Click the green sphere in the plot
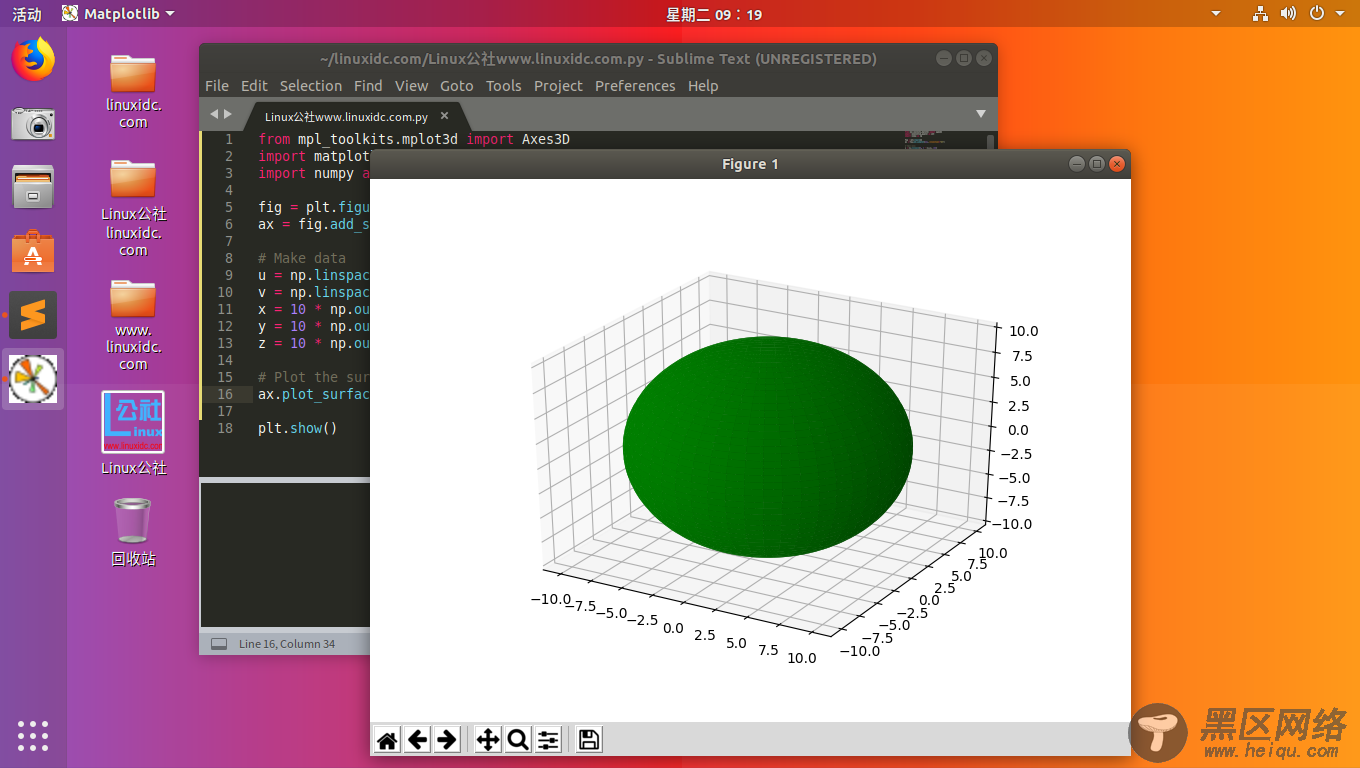Image resolution: width=1360 pixels, height=768 pixels. (x=767, y=446)
